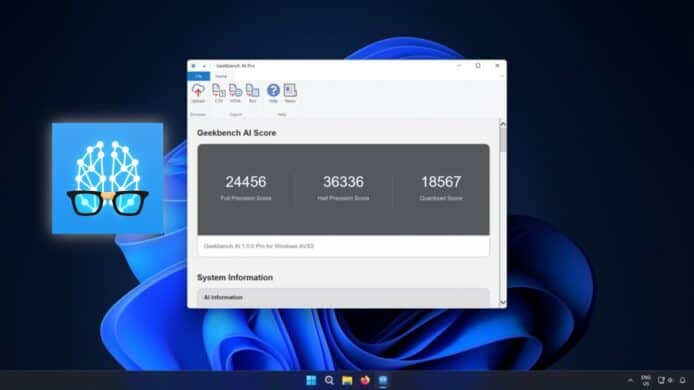Open the network icon in the system tray
This screenshot has width=694, height=390.
(x=661, y=380)
